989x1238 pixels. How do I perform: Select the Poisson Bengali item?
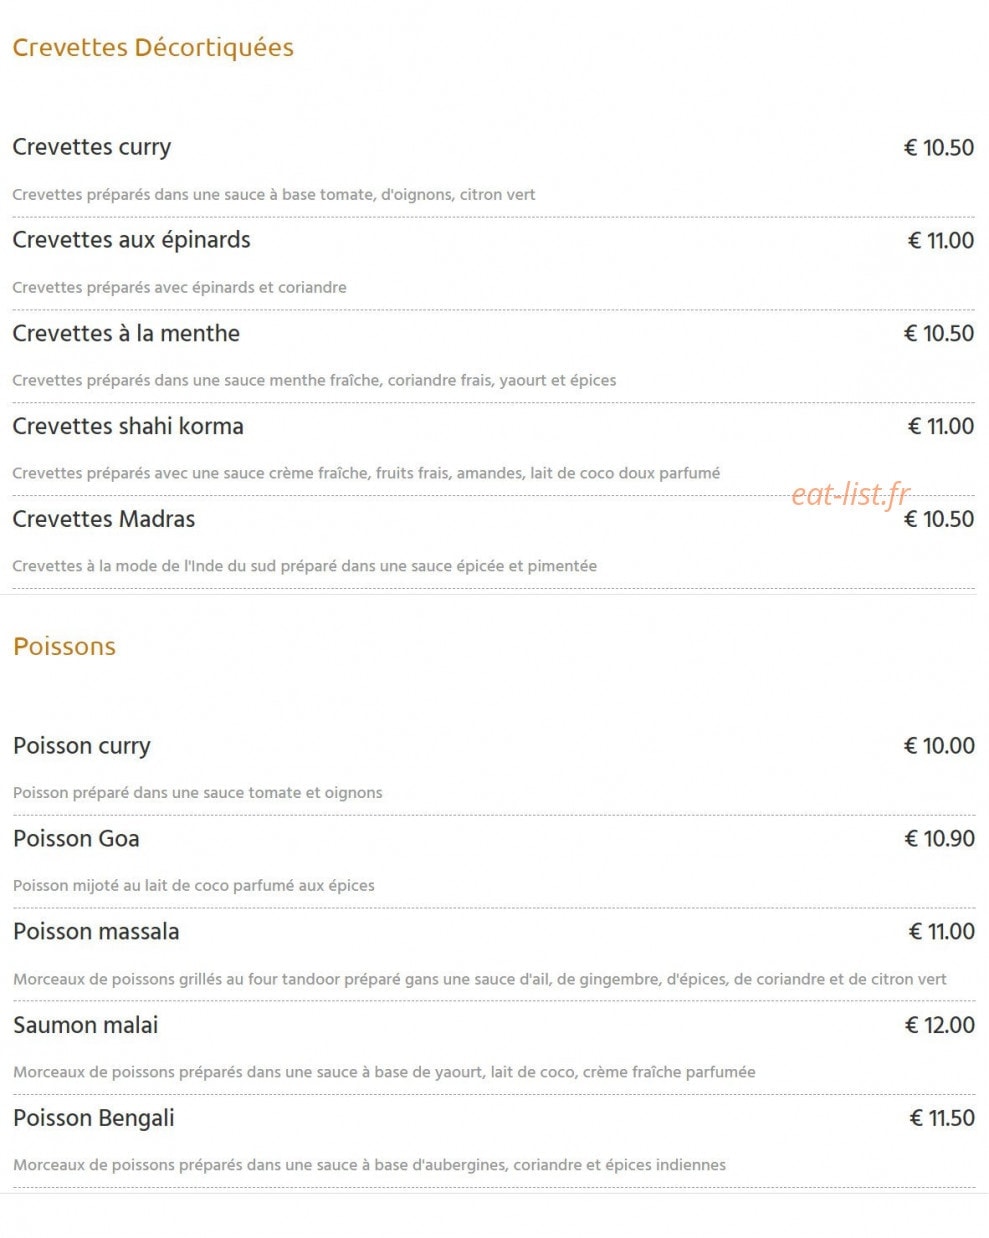94,1118
